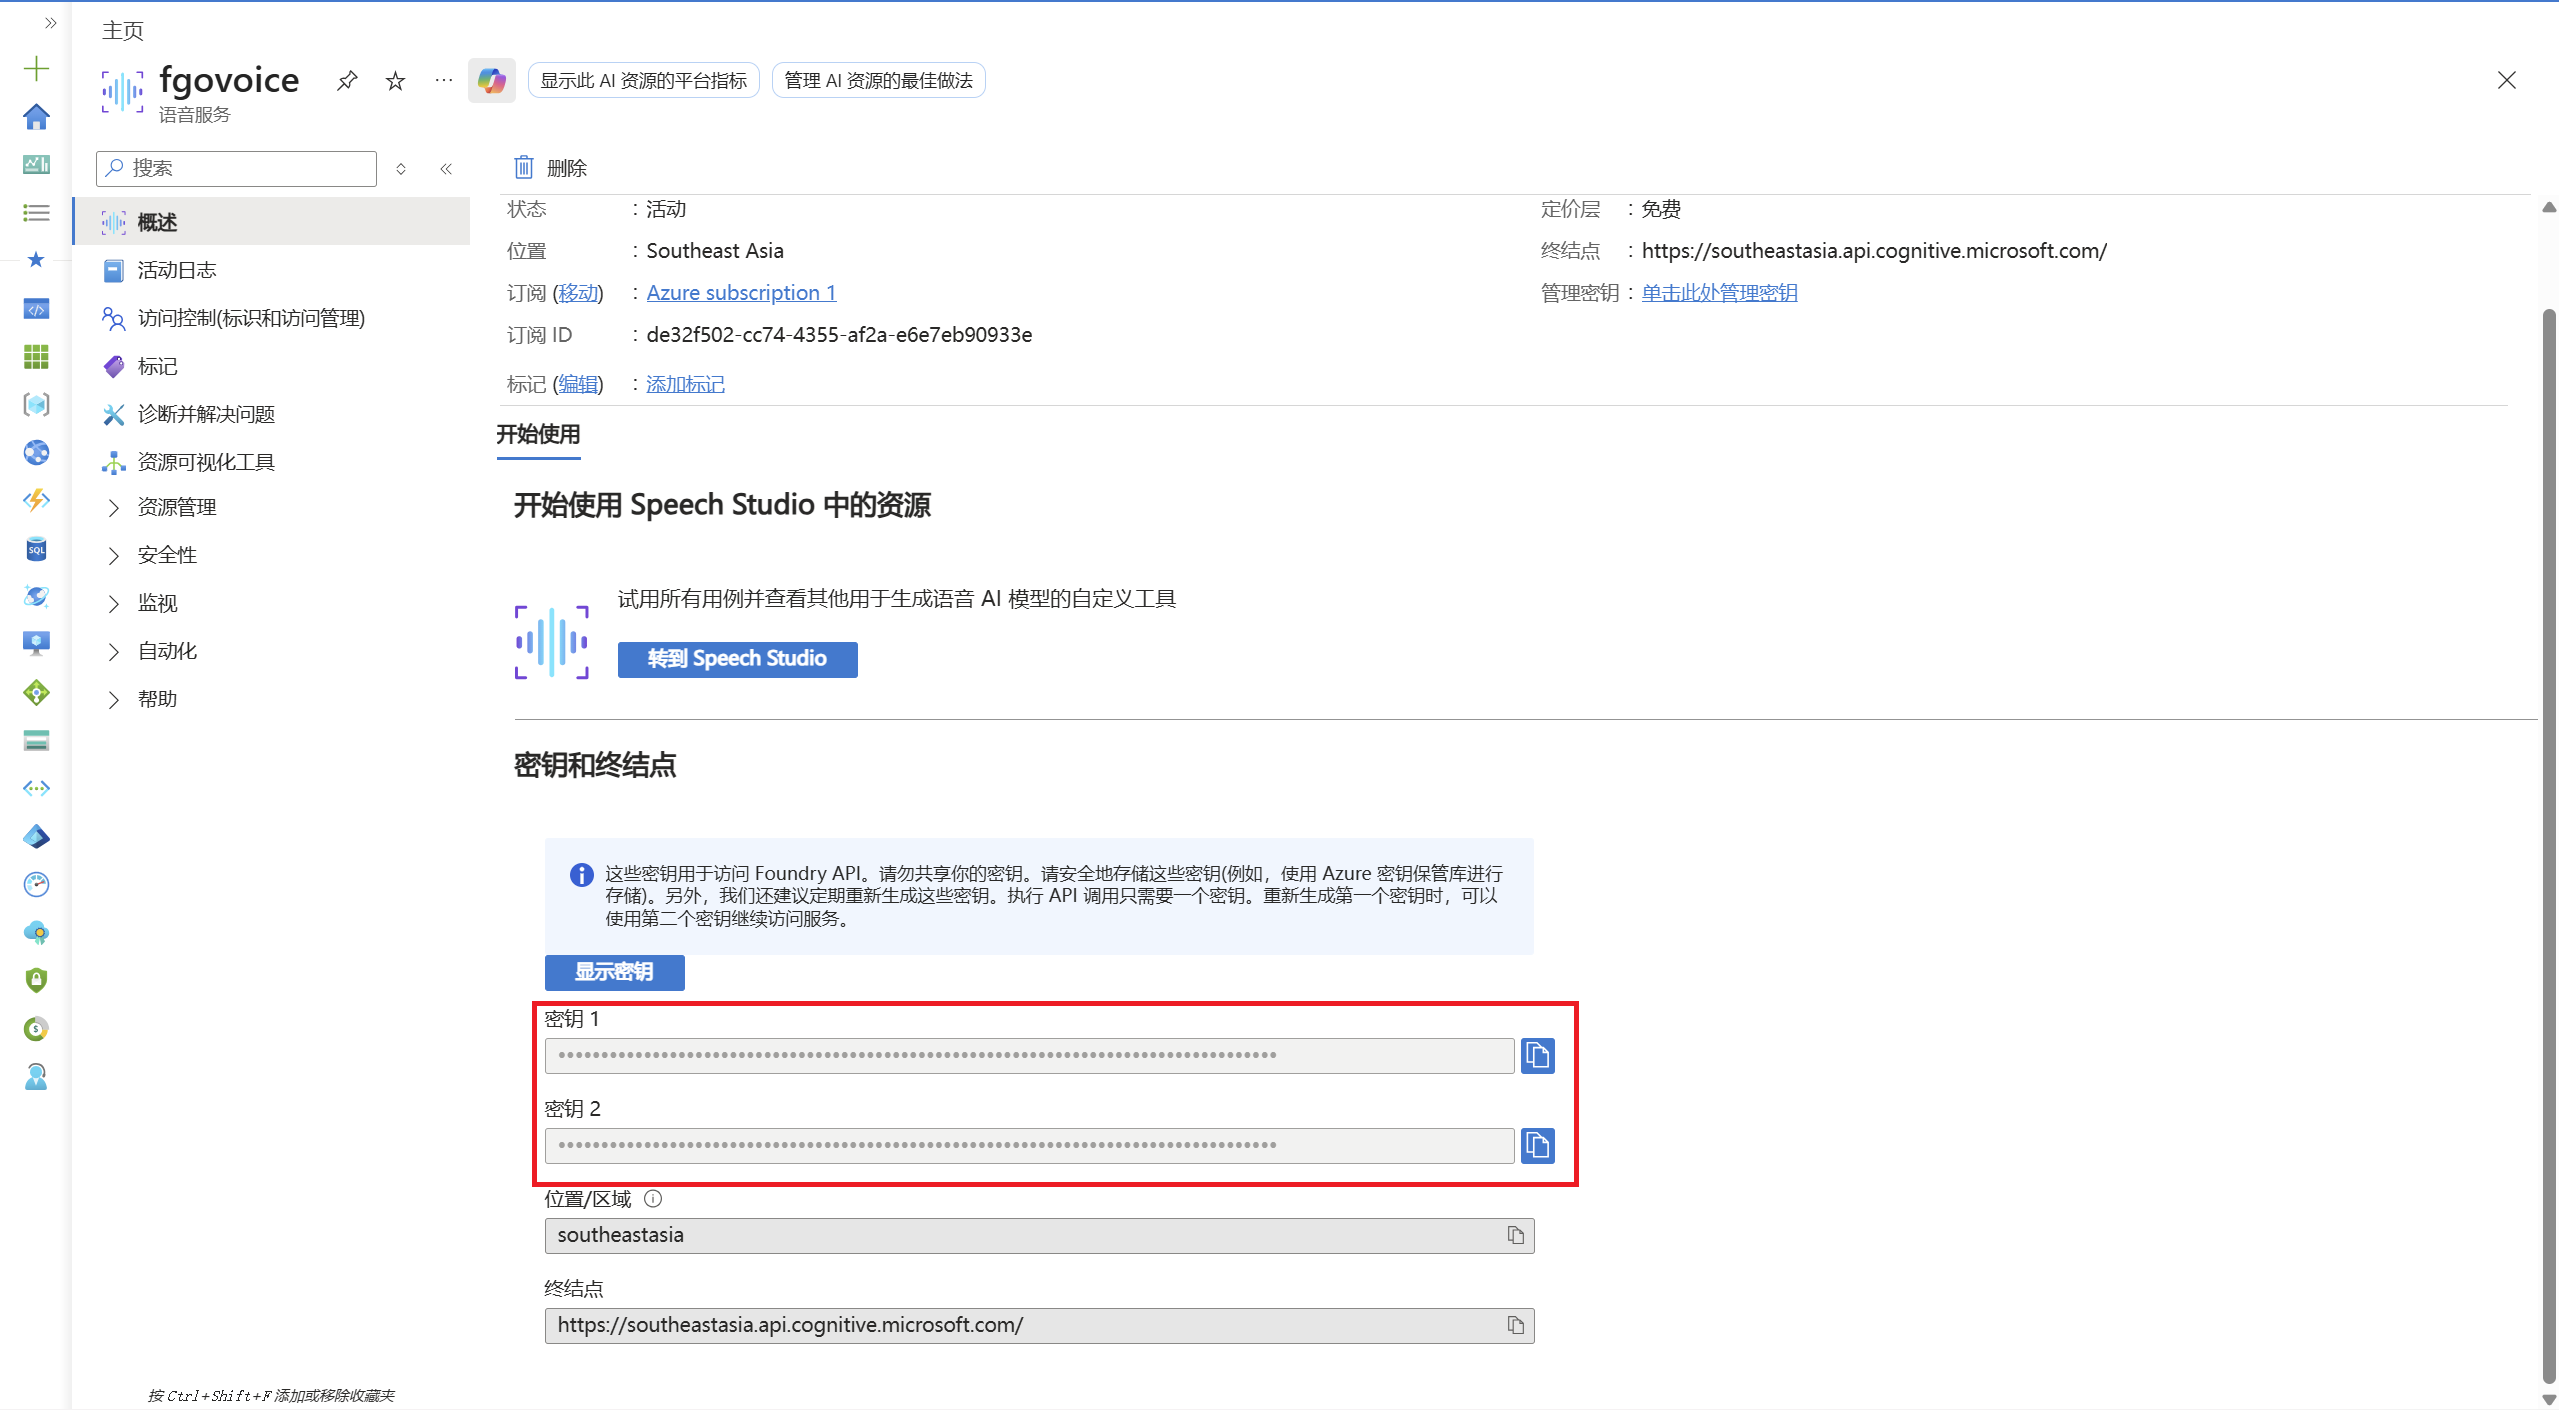Open Advisor cloud icon in sidebar
The width and height of the screenshot is (2559, 1410).
(36, 932)
